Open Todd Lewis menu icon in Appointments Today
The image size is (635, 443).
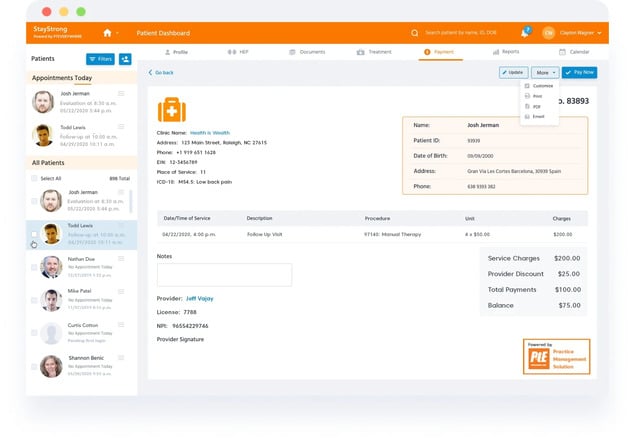coord(121,127)
